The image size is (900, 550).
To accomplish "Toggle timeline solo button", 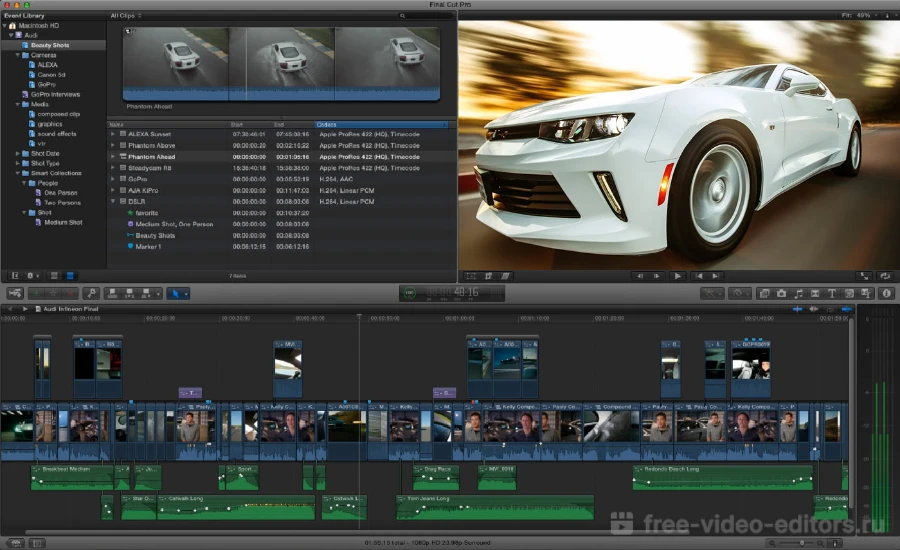I will point(830,309).
